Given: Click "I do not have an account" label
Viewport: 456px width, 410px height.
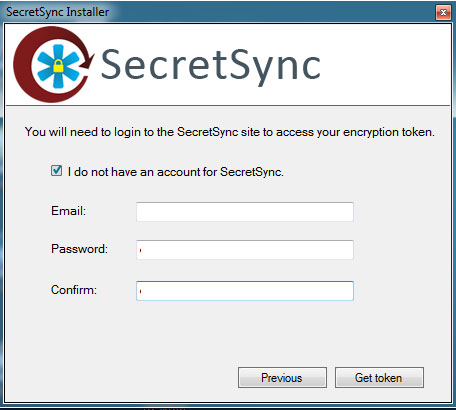Looking at the screenshot, I should coord(176,172).
